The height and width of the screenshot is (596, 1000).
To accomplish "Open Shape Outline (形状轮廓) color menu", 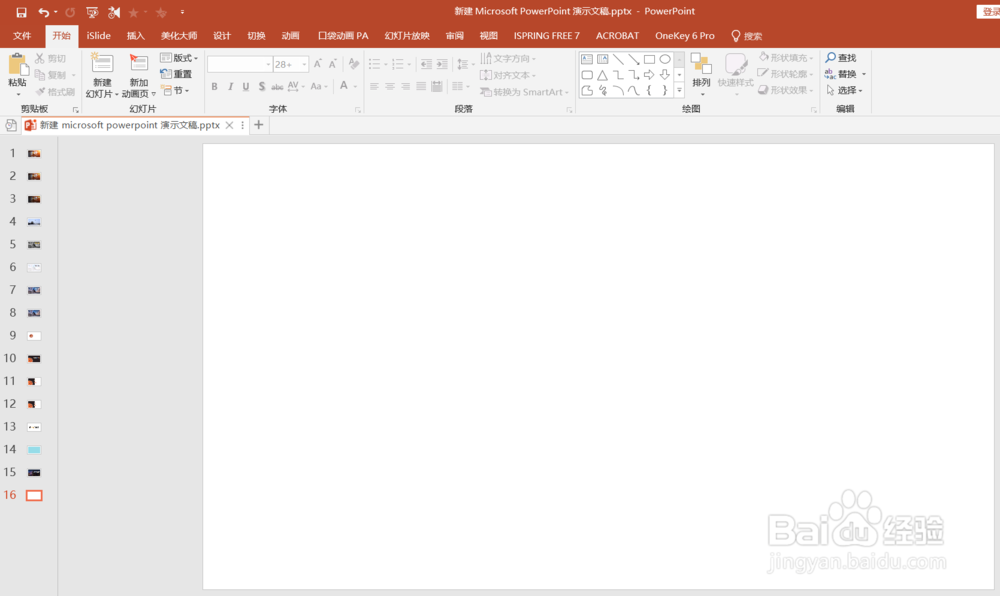I will point(786,74).
